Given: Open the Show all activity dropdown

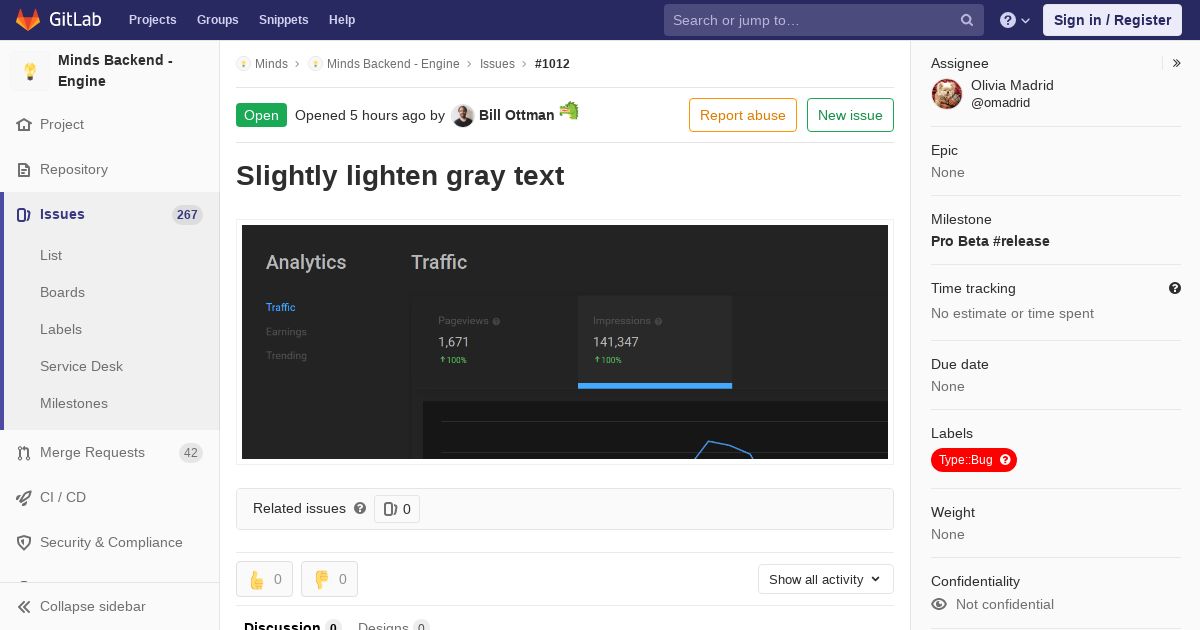Looking at the screenshot, I should [826, 579].
